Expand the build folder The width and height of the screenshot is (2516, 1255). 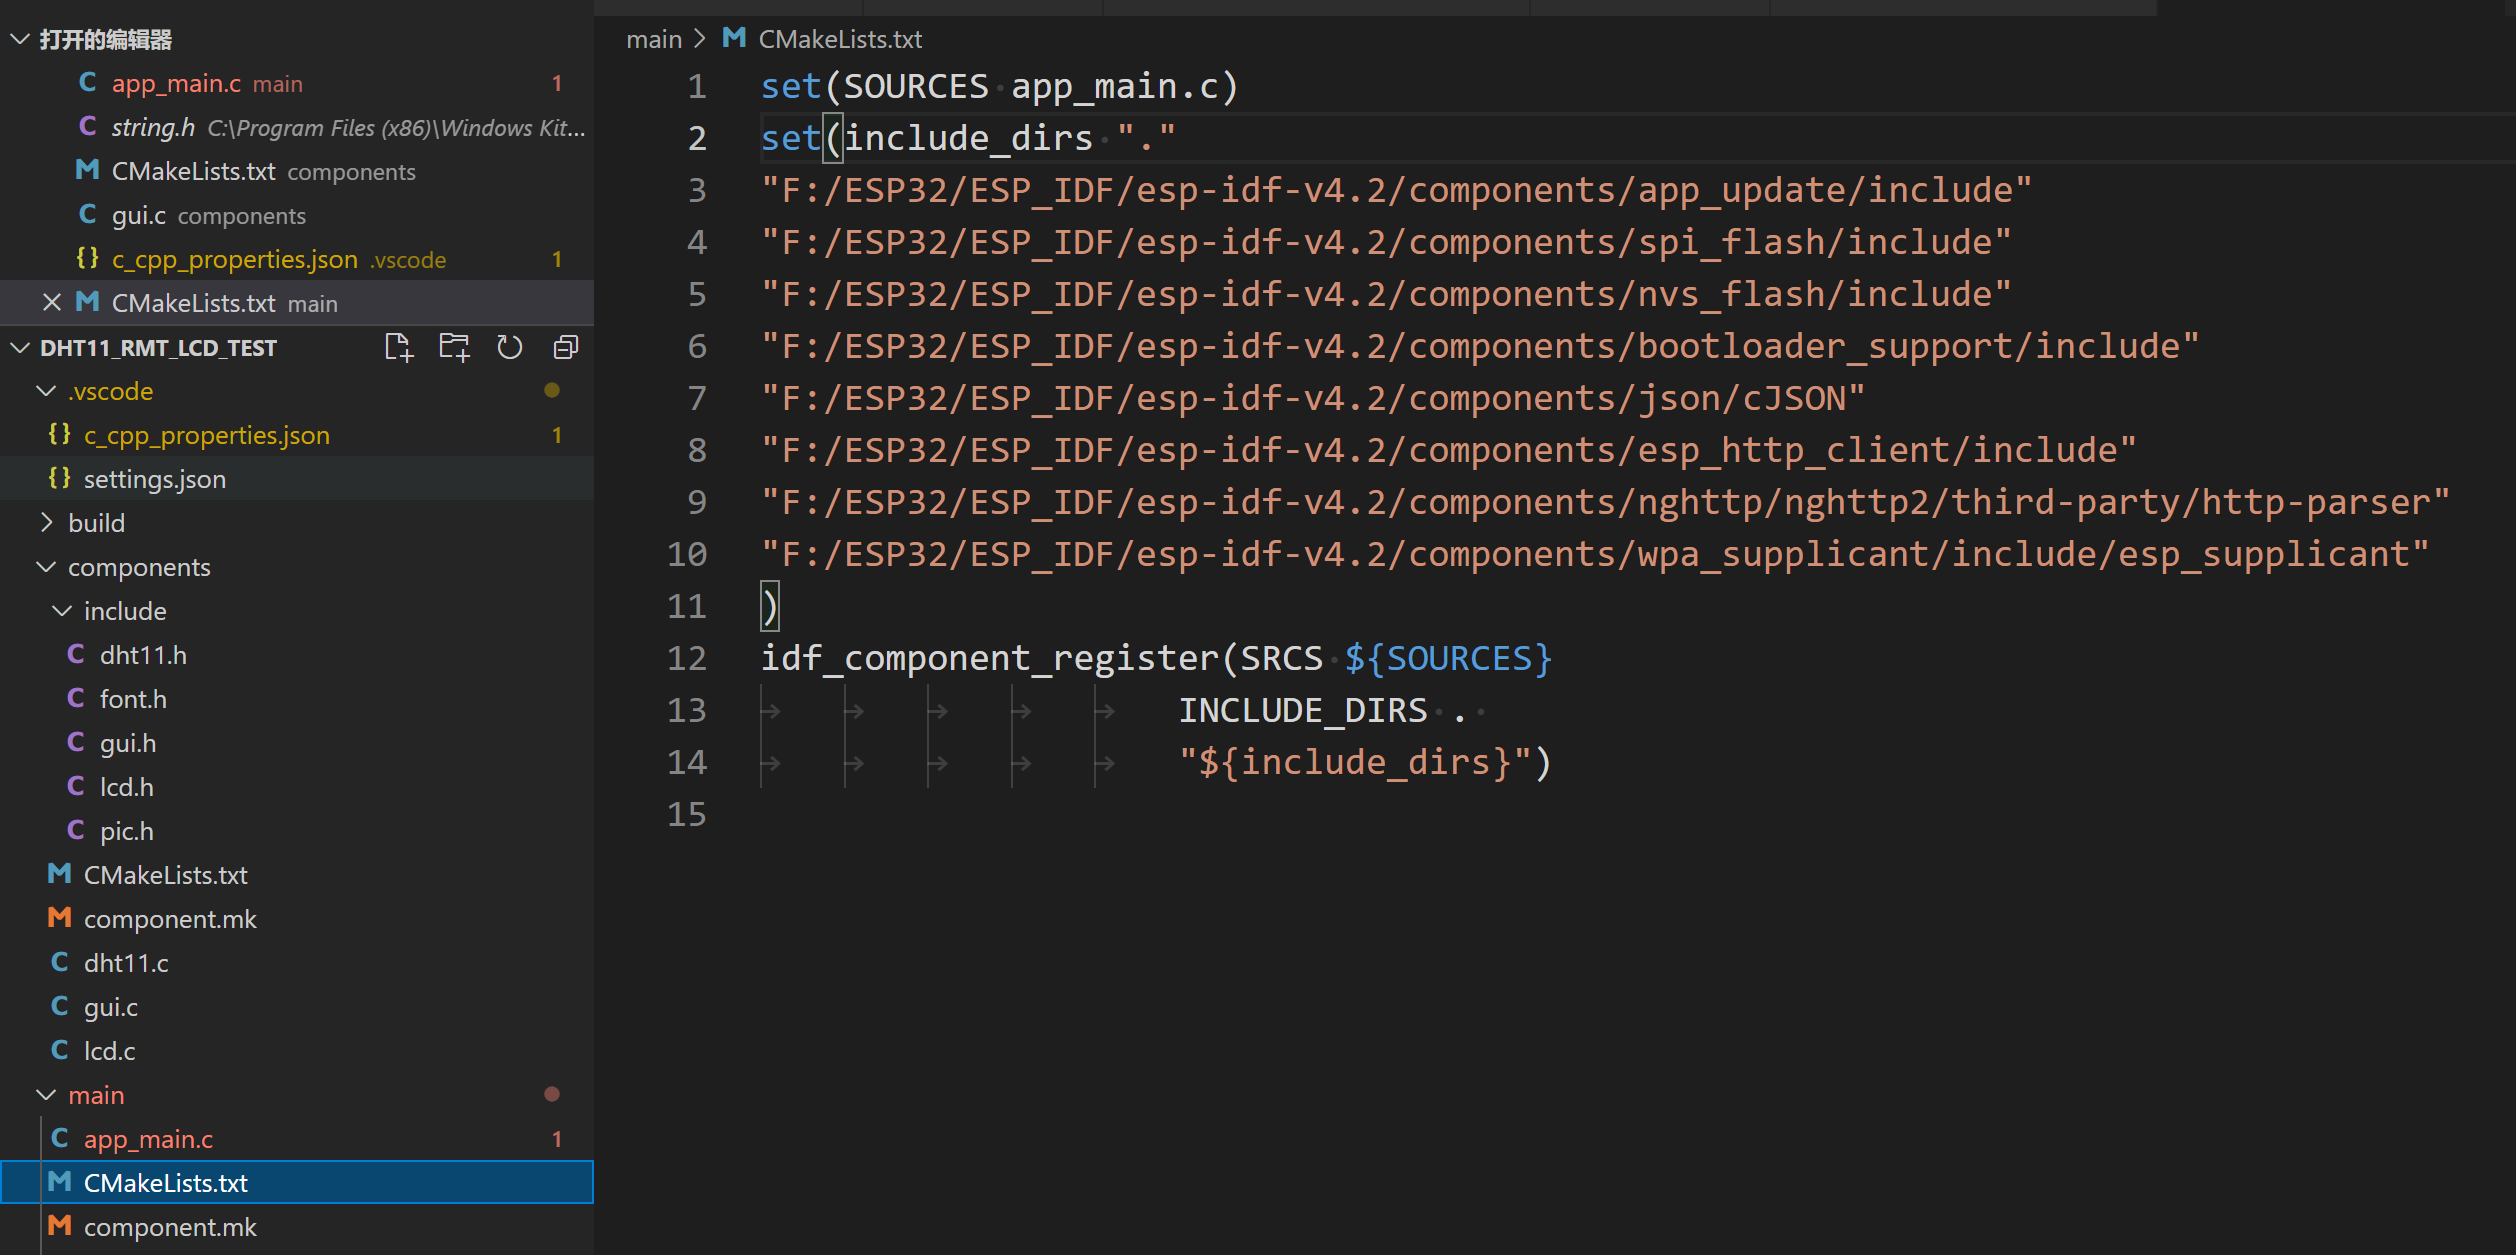pos(46,523)
